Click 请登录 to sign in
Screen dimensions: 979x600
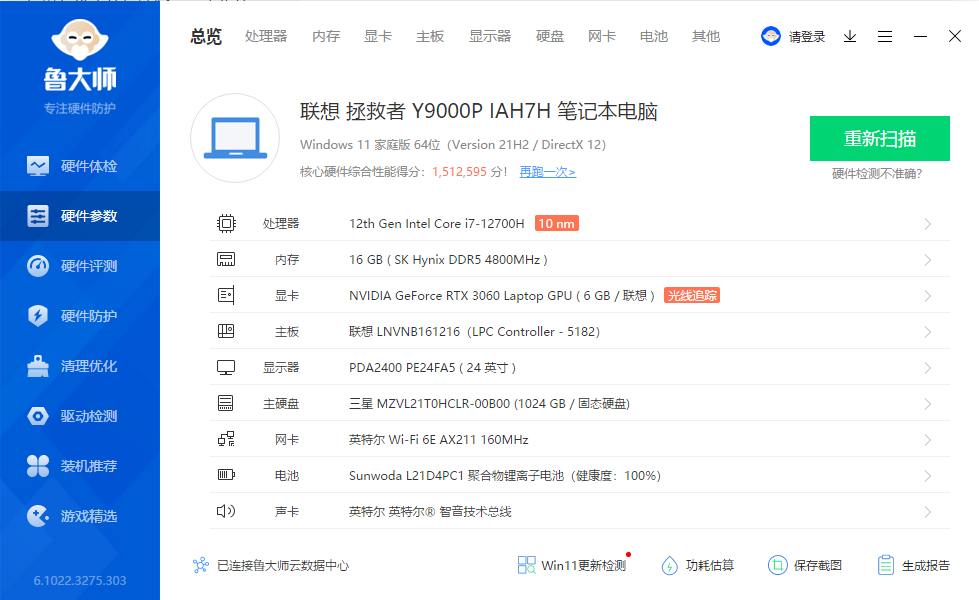[x=807, y=37]
